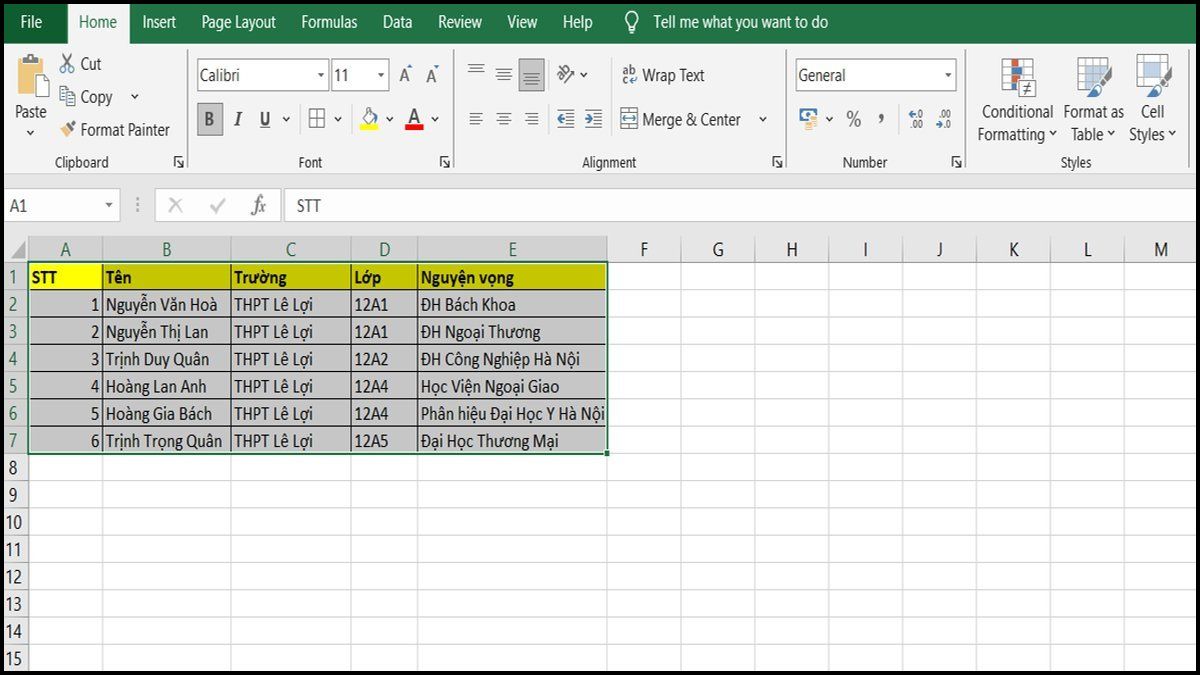
Task: Select cell containing Hoàng Lan Anh
Action: 166,386
